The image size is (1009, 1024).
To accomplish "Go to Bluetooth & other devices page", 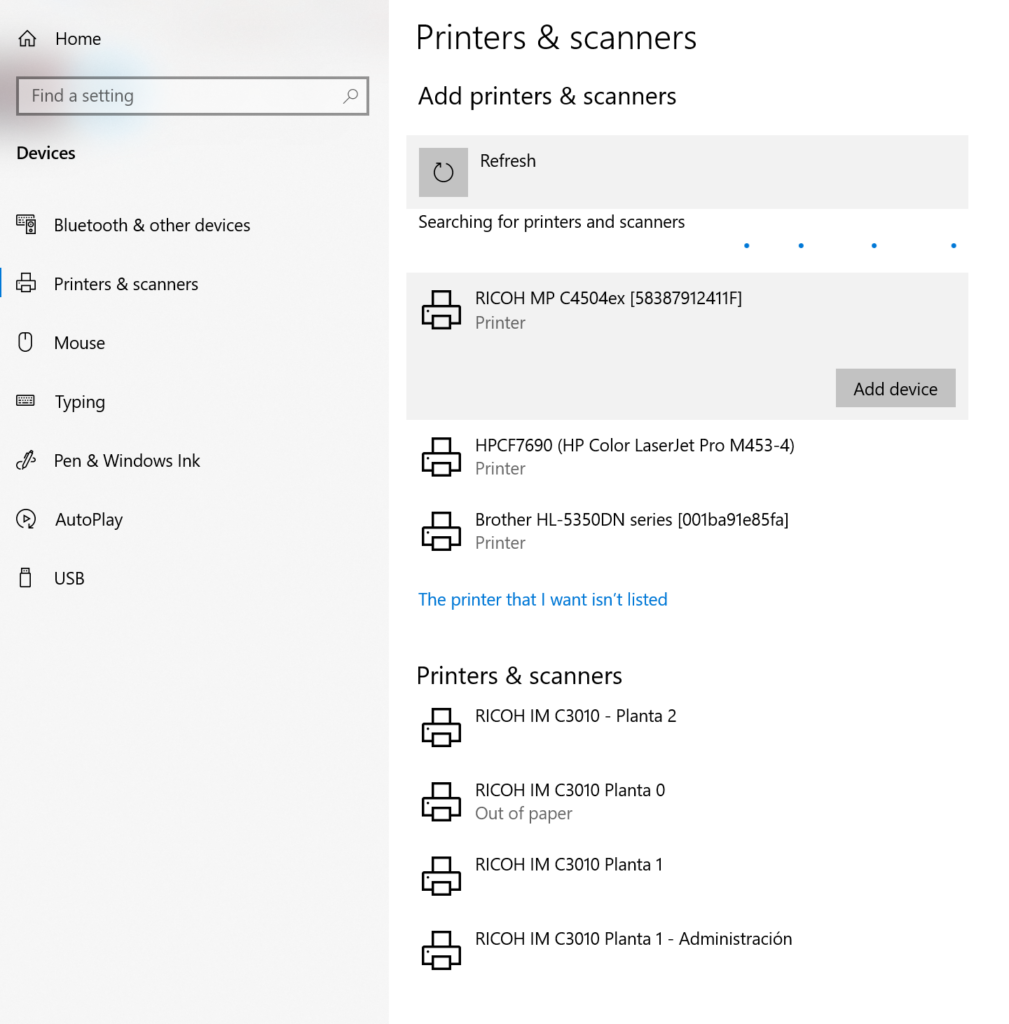I will (x=152, y=225).
